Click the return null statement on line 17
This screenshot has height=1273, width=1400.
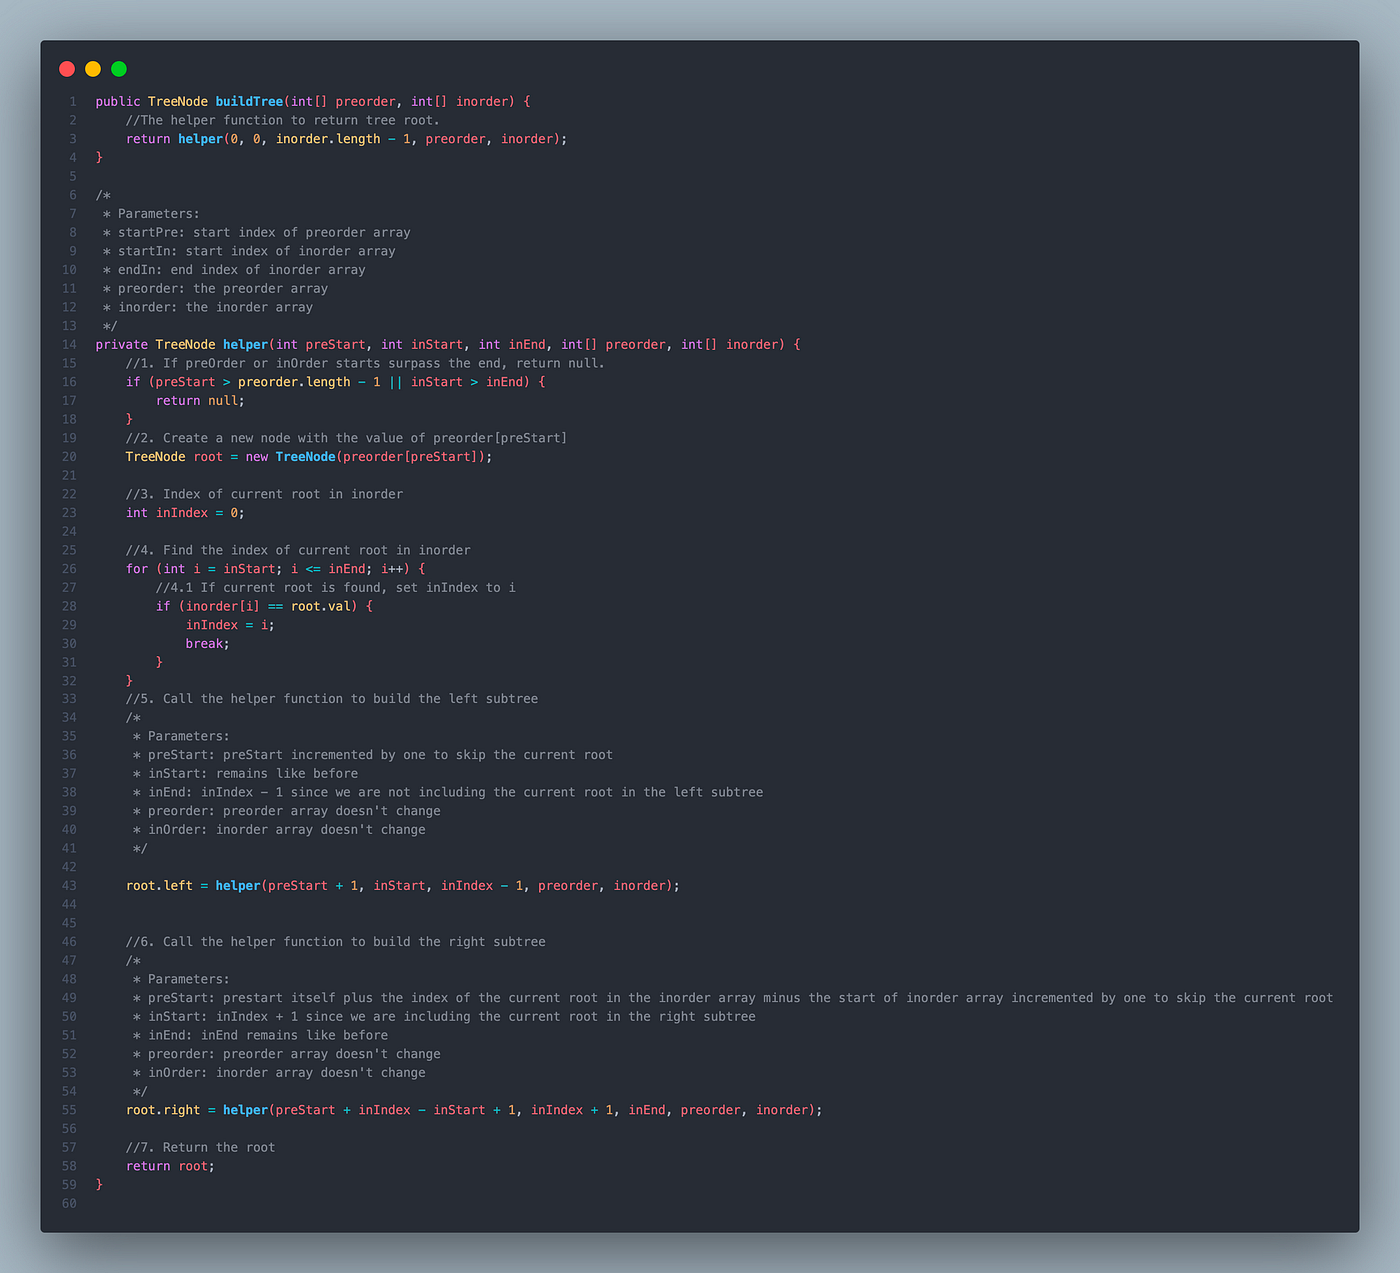pos(200,400)
